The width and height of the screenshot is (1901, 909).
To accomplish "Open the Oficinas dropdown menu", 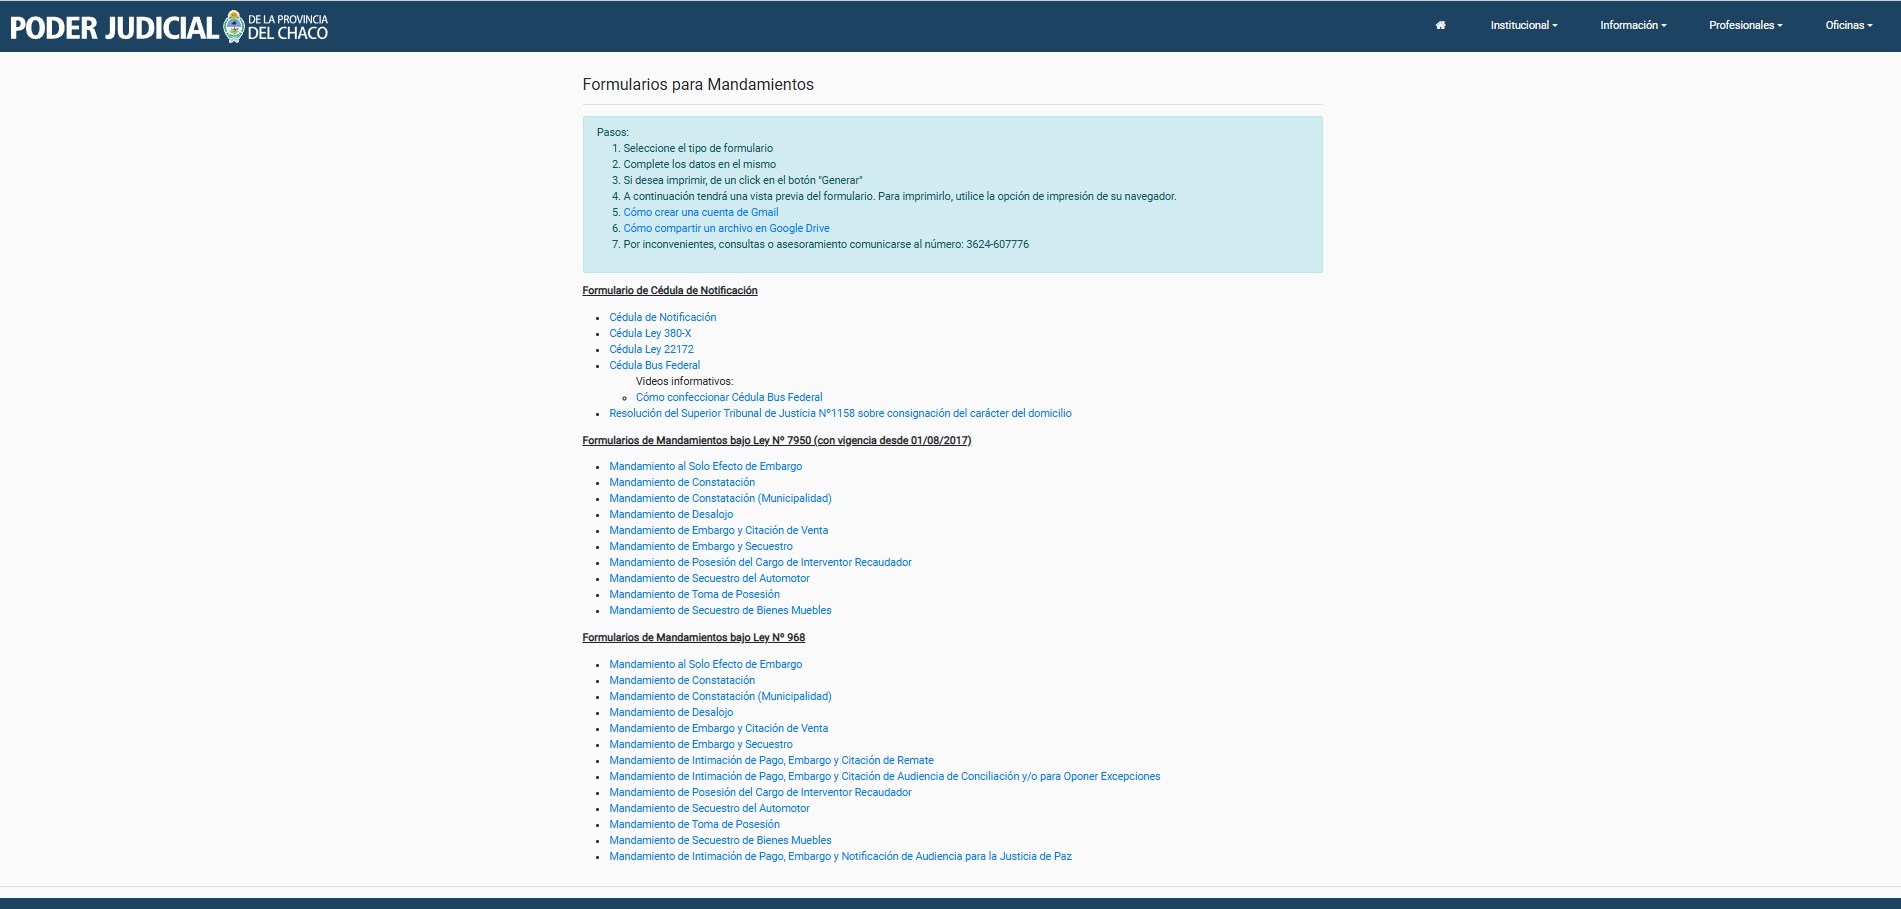I will point(1848,26).
